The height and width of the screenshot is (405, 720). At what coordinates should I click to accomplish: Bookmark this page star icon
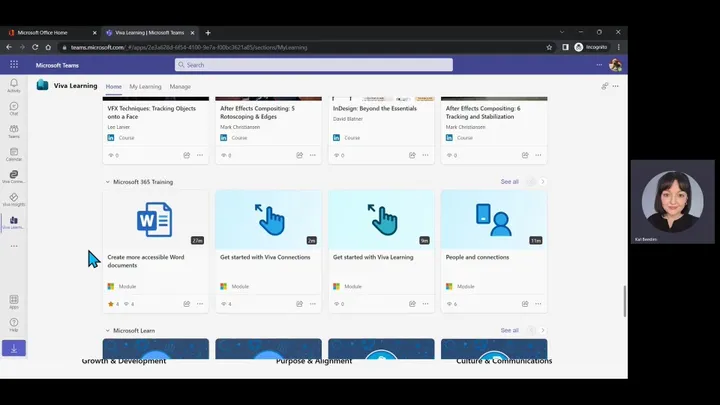pos(549,47)
